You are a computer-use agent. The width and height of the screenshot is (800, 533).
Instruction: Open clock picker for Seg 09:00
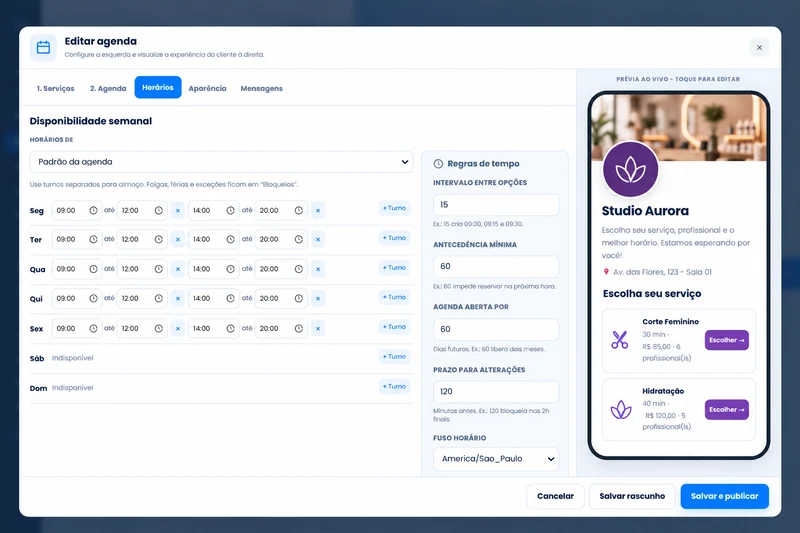point(93,210)
